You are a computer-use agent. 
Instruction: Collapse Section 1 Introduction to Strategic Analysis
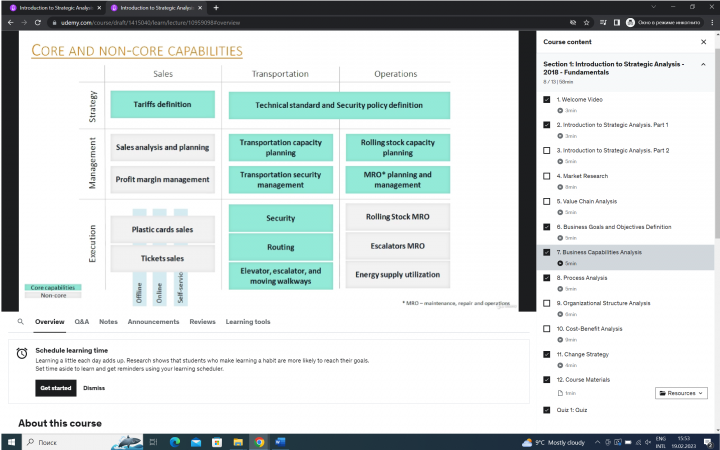[x=703, y=65]
